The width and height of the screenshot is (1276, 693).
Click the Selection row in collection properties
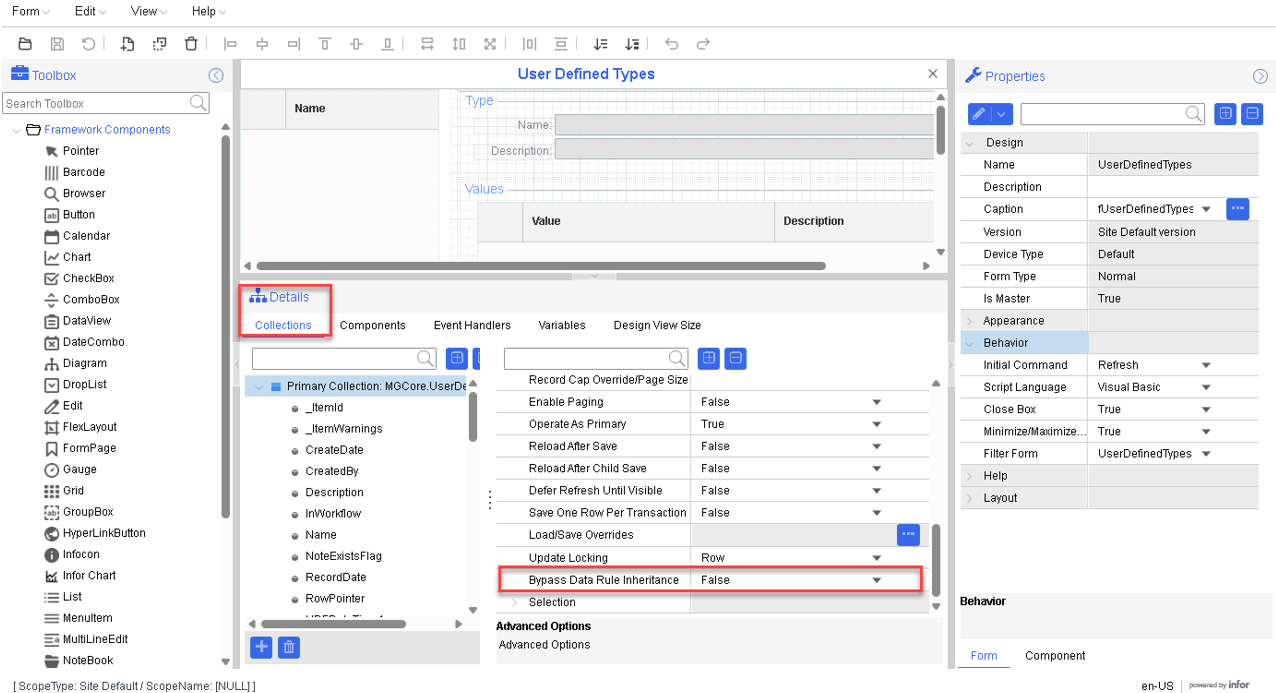pyautogui.click(x=713, y=602)
